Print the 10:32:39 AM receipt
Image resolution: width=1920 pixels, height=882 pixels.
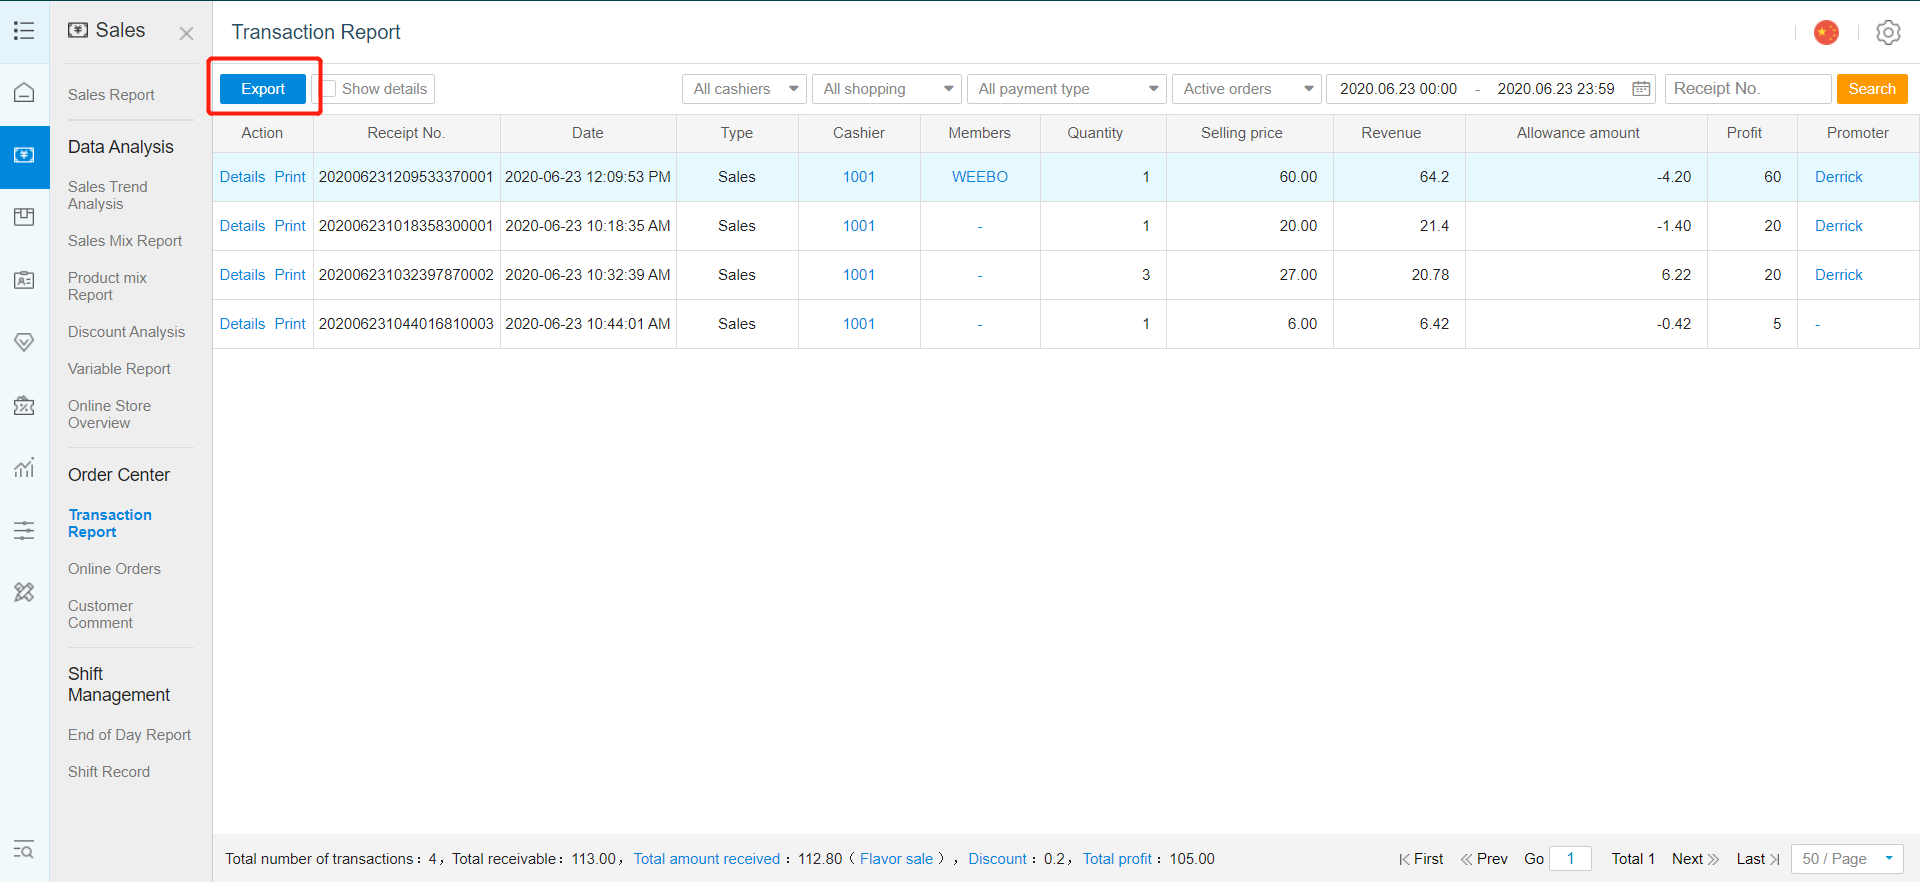[x=290, y=275]
